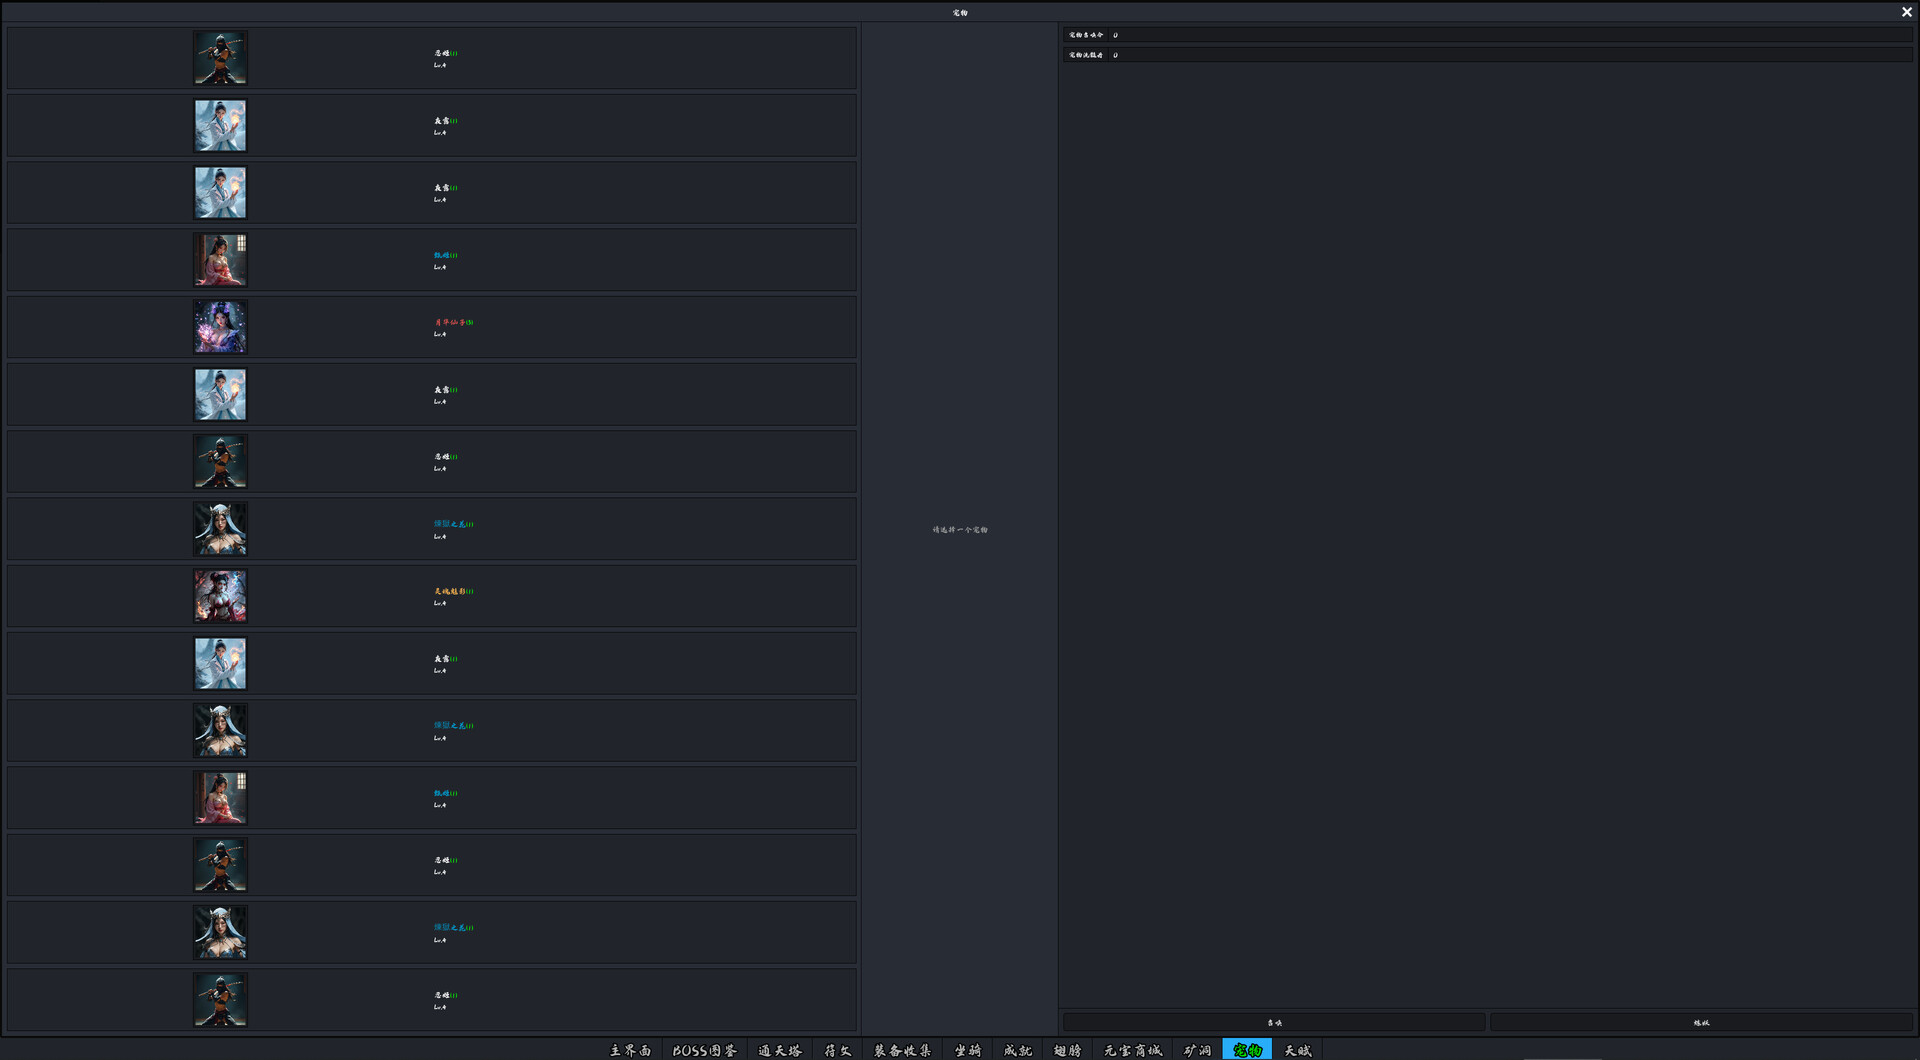Click the red-haired Soul Phantom pet portrait
Viewport: 1920px width, 1060px height.
coord(220,596)
